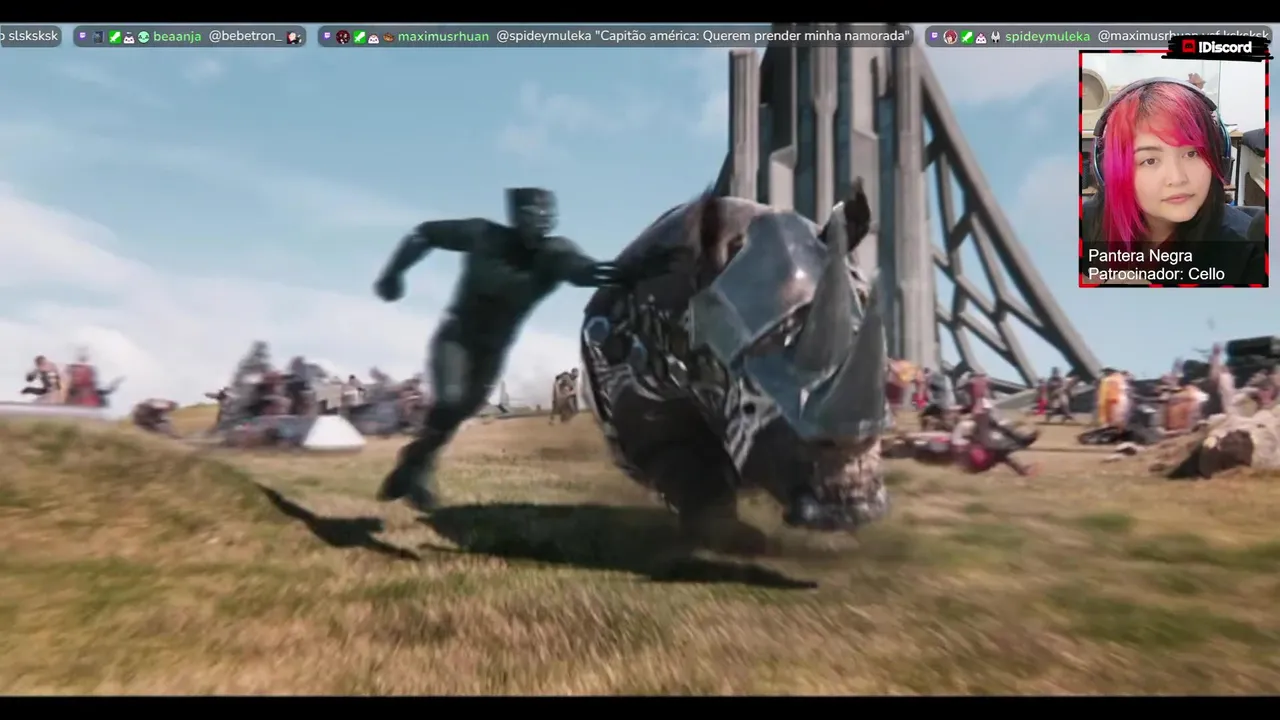Click the green sword badge beside maximusrhuan
The image size is (1280, 720).
[359, 36]
